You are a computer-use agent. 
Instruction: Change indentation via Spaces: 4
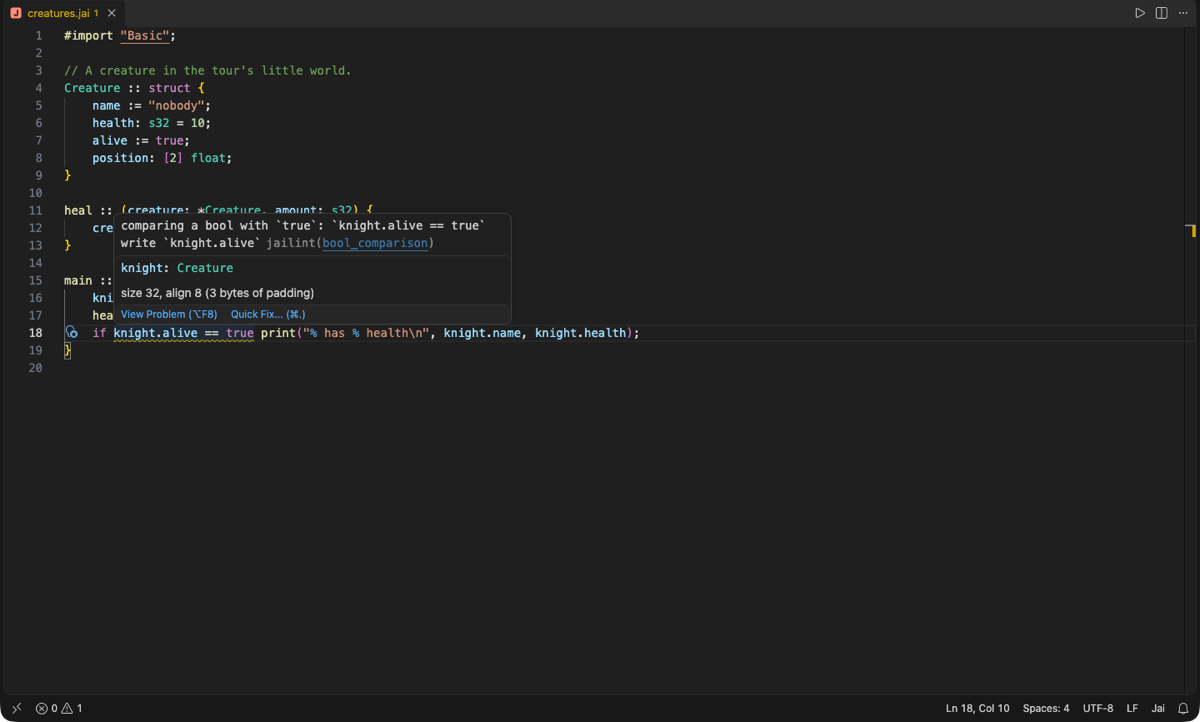(x=1046, y=708)
